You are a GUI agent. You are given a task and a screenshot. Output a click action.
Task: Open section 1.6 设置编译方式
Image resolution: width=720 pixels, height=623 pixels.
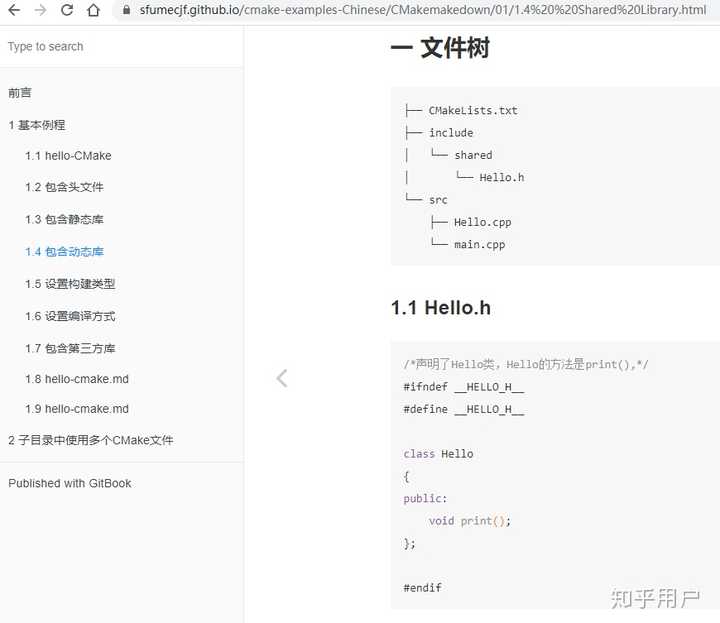click(70, 316)
